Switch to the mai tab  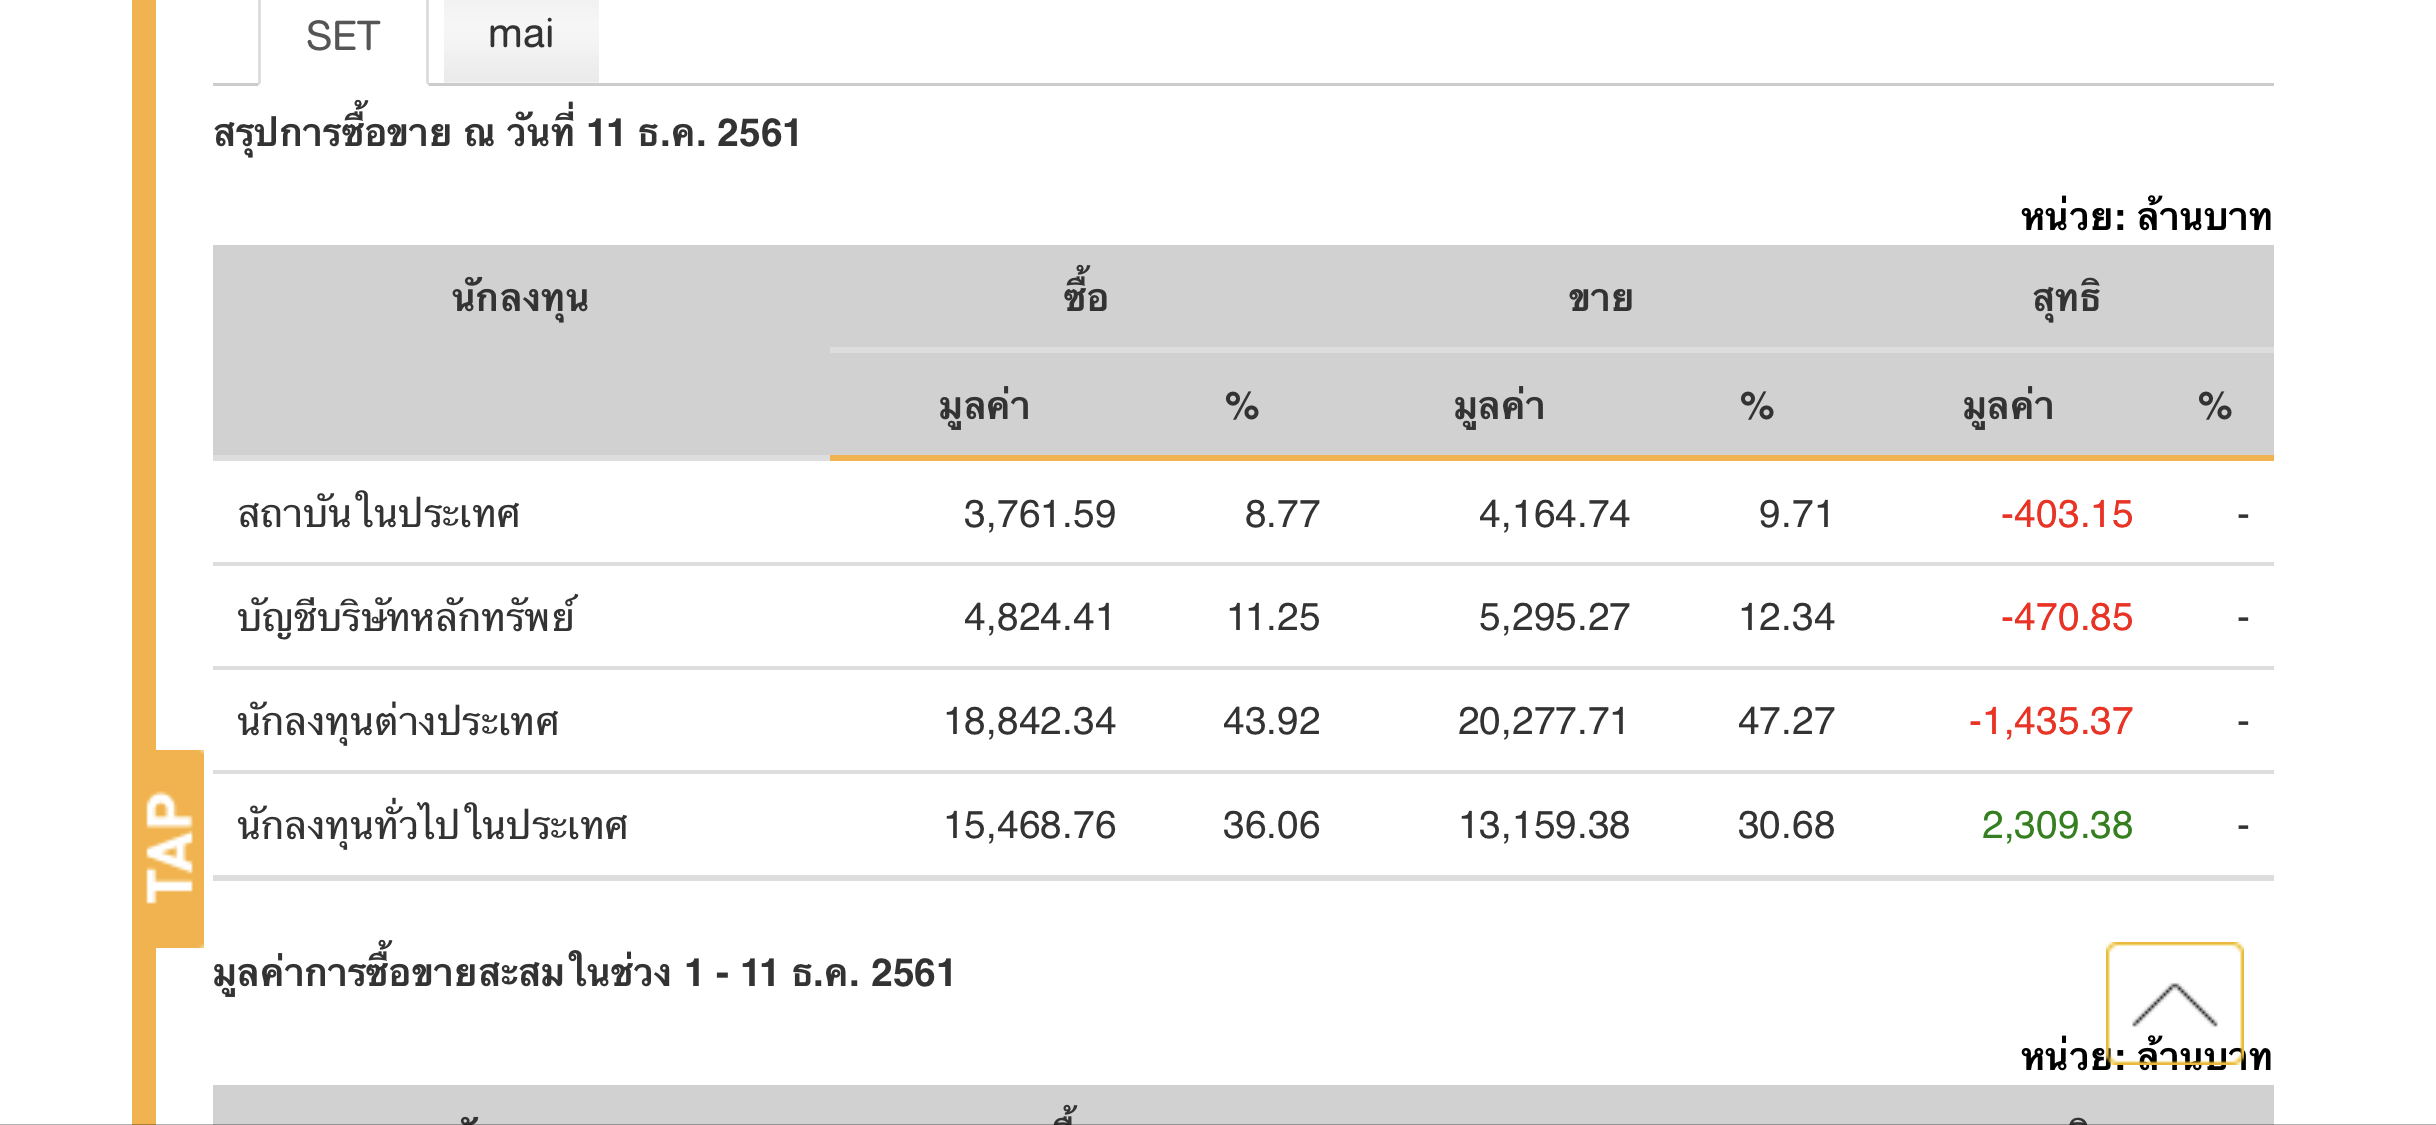pyautogui.click(x=520, y=36)
